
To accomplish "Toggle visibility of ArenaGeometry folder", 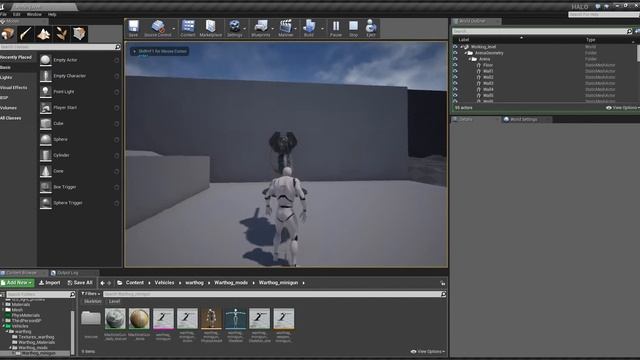I will coord(455,53).
